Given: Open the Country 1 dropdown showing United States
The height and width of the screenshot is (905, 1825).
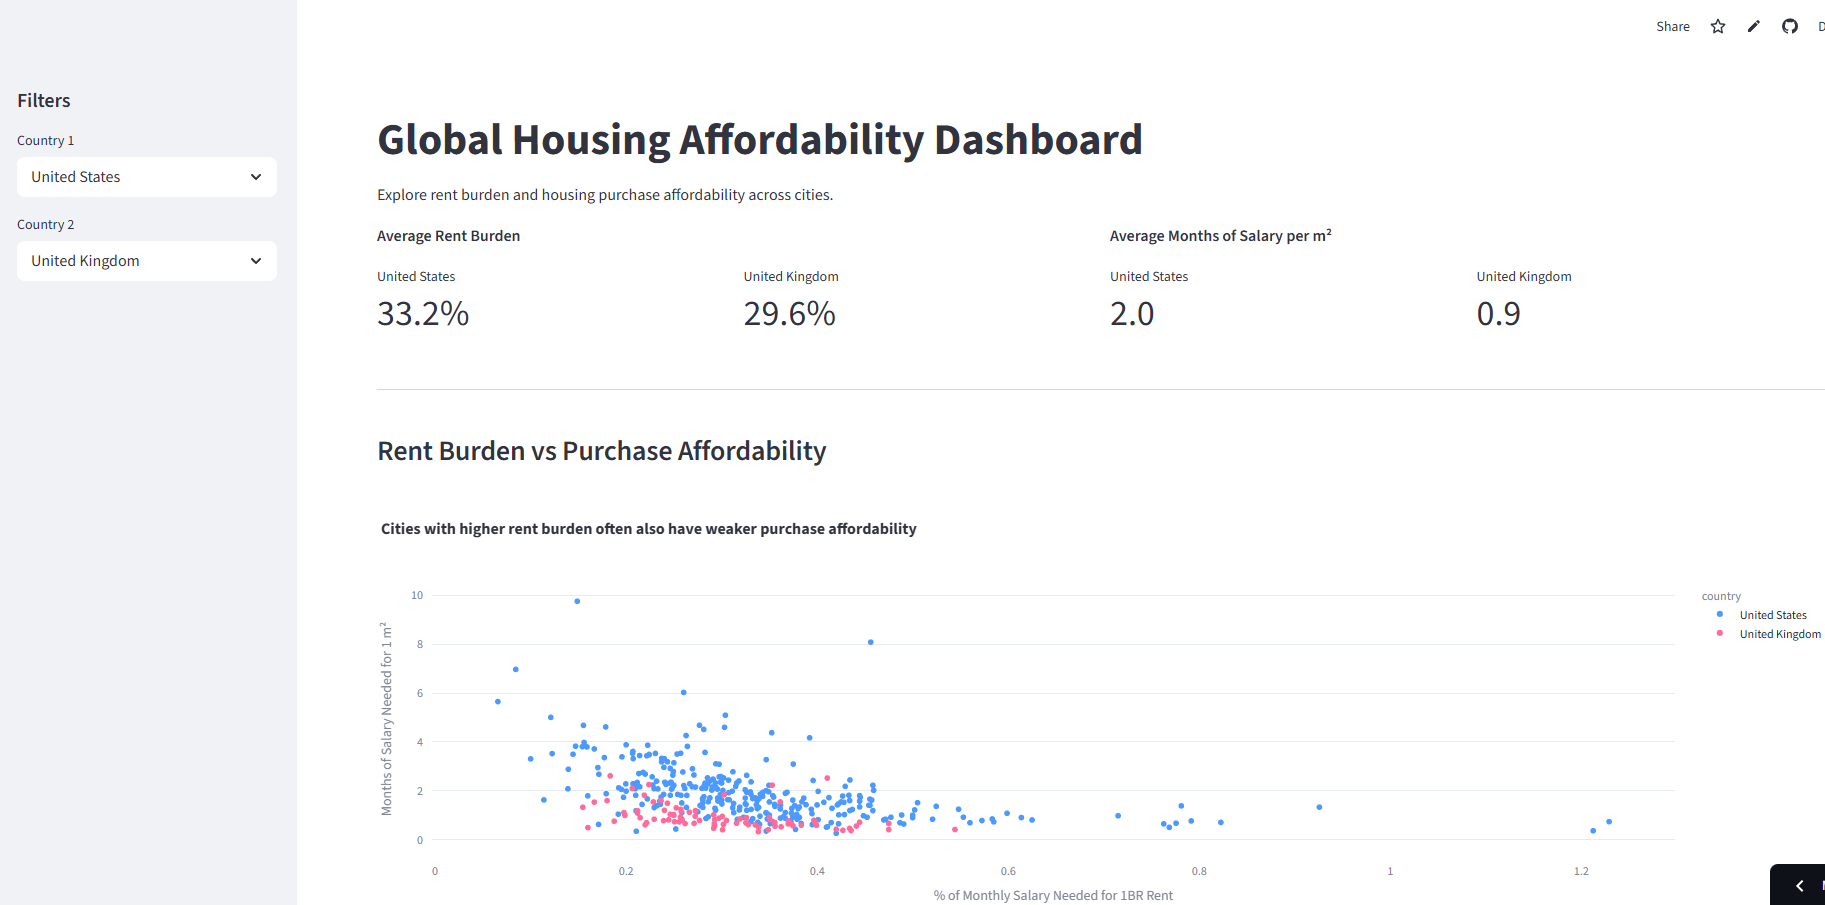Looking at the screenshot, I should pos(146,177).
